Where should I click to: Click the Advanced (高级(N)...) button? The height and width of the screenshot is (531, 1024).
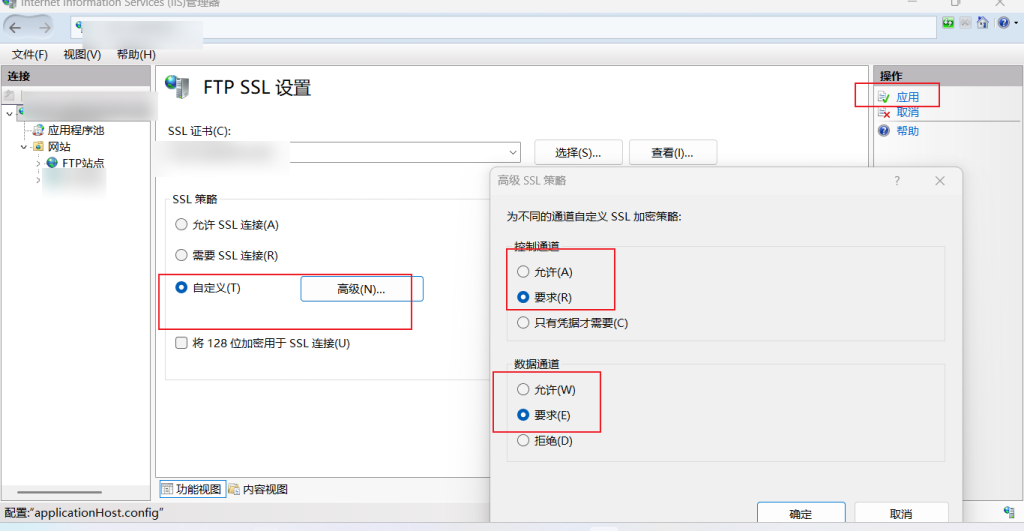click(362, 289)
